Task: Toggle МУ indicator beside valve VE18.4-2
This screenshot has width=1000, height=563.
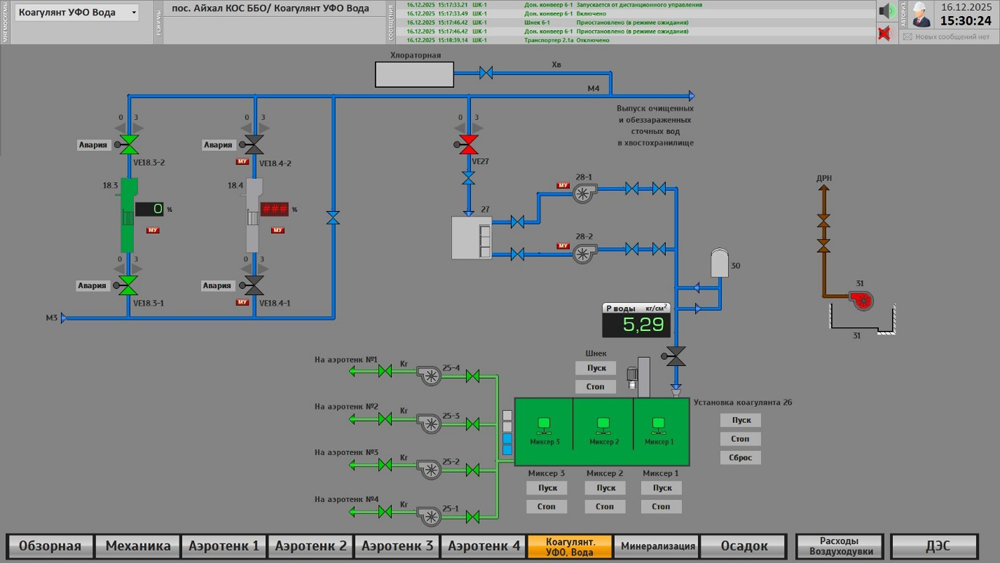Action: [x=242, y=162]
